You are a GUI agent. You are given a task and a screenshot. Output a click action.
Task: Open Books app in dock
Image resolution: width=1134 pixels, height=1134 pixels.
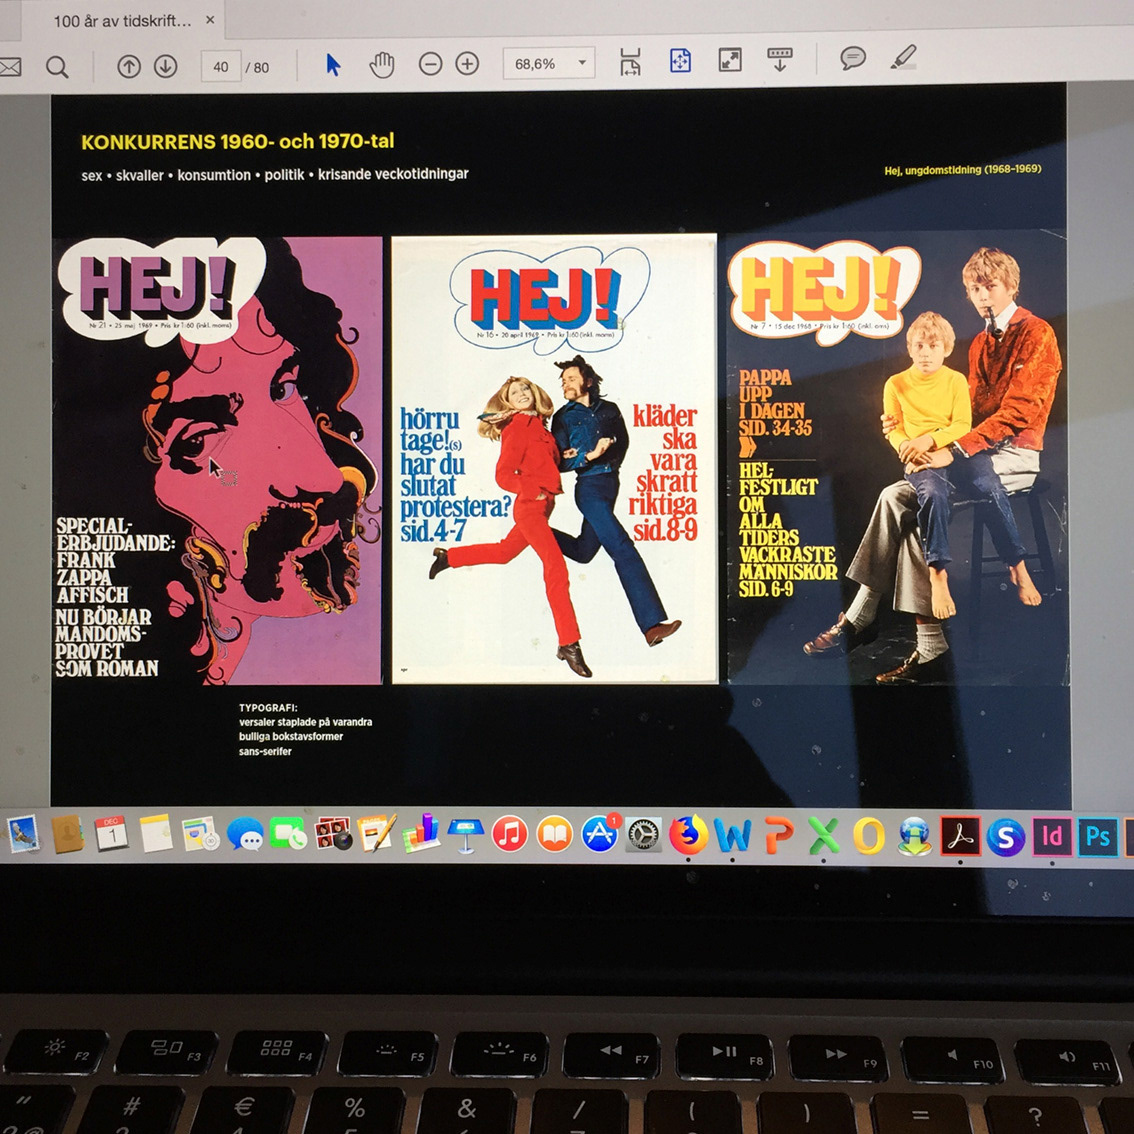555,835
